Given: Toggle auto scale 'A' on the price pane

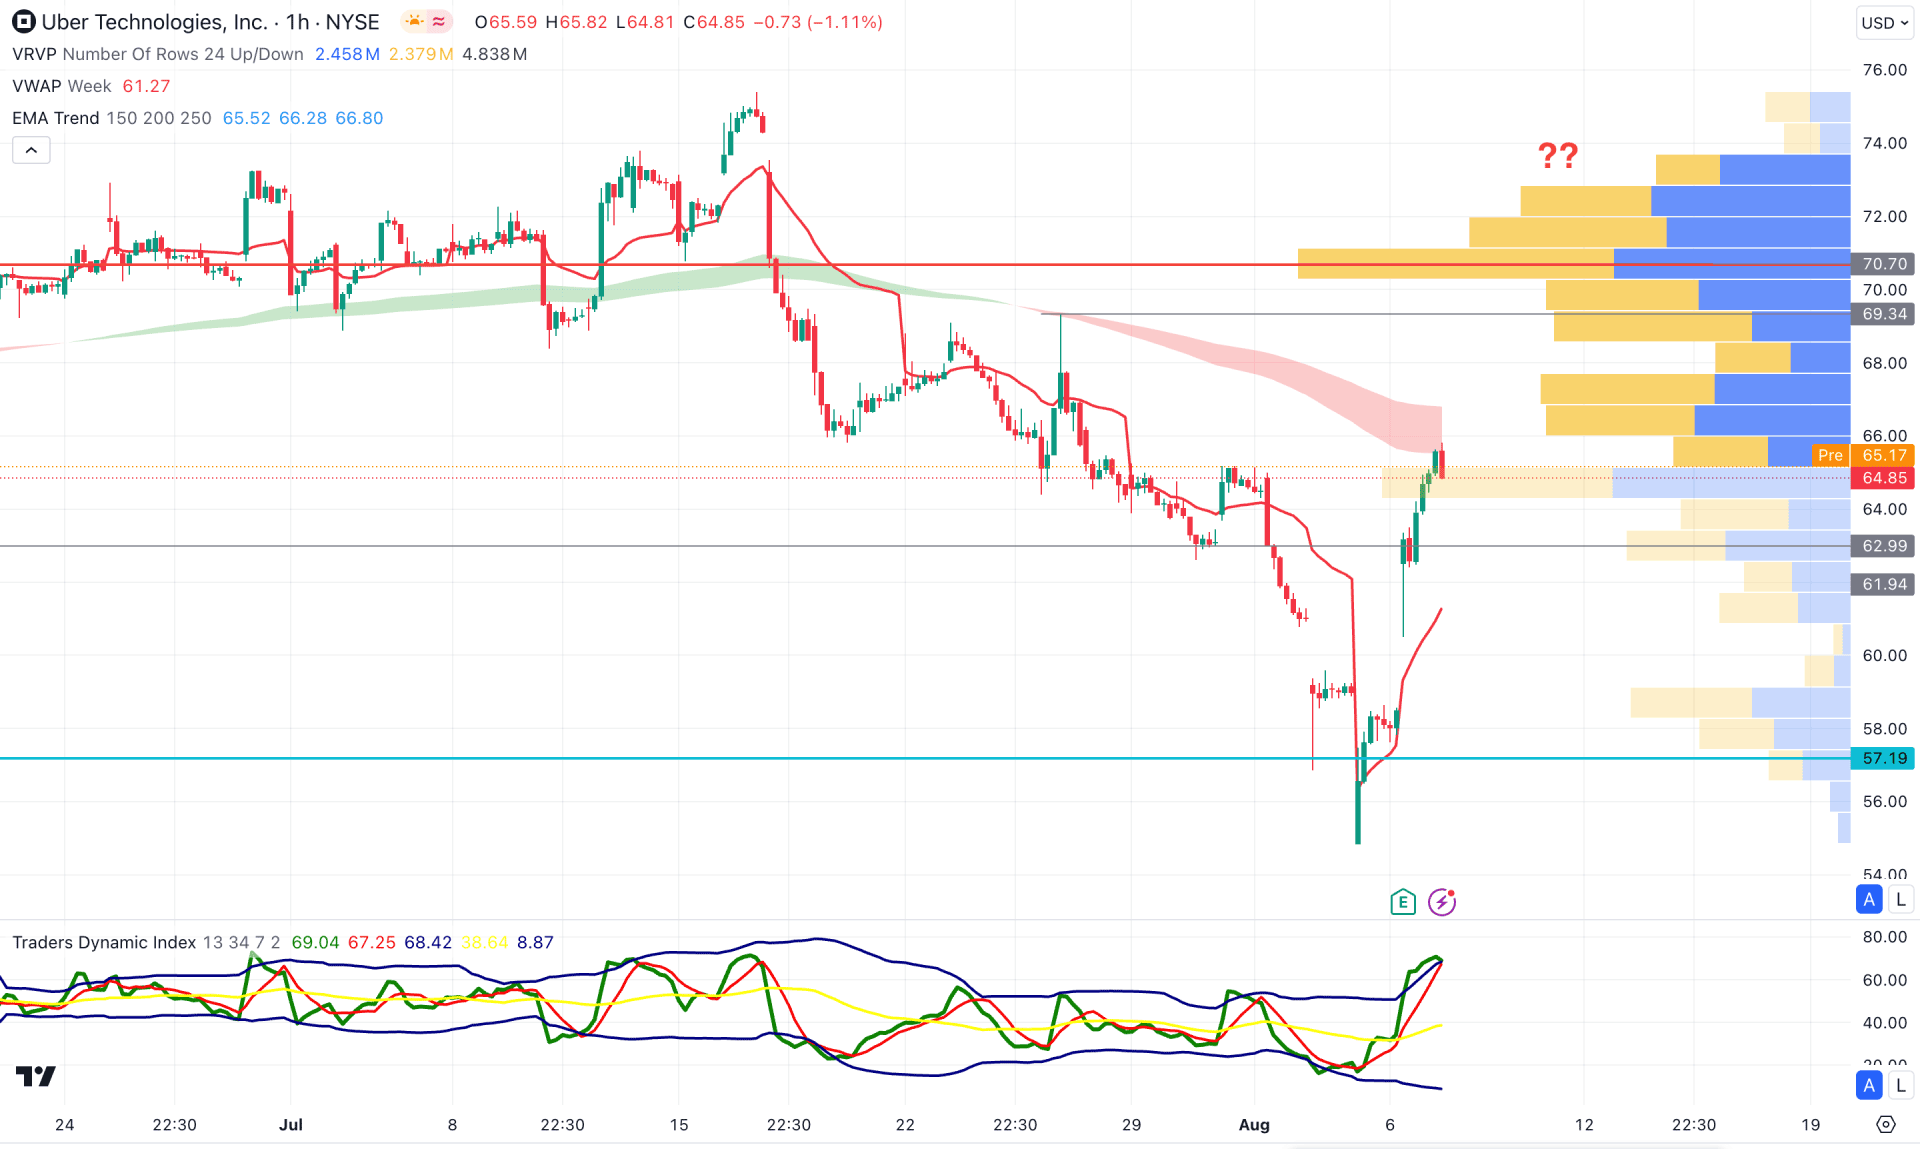Looking at the screenshot, I should coord(1868,899).
